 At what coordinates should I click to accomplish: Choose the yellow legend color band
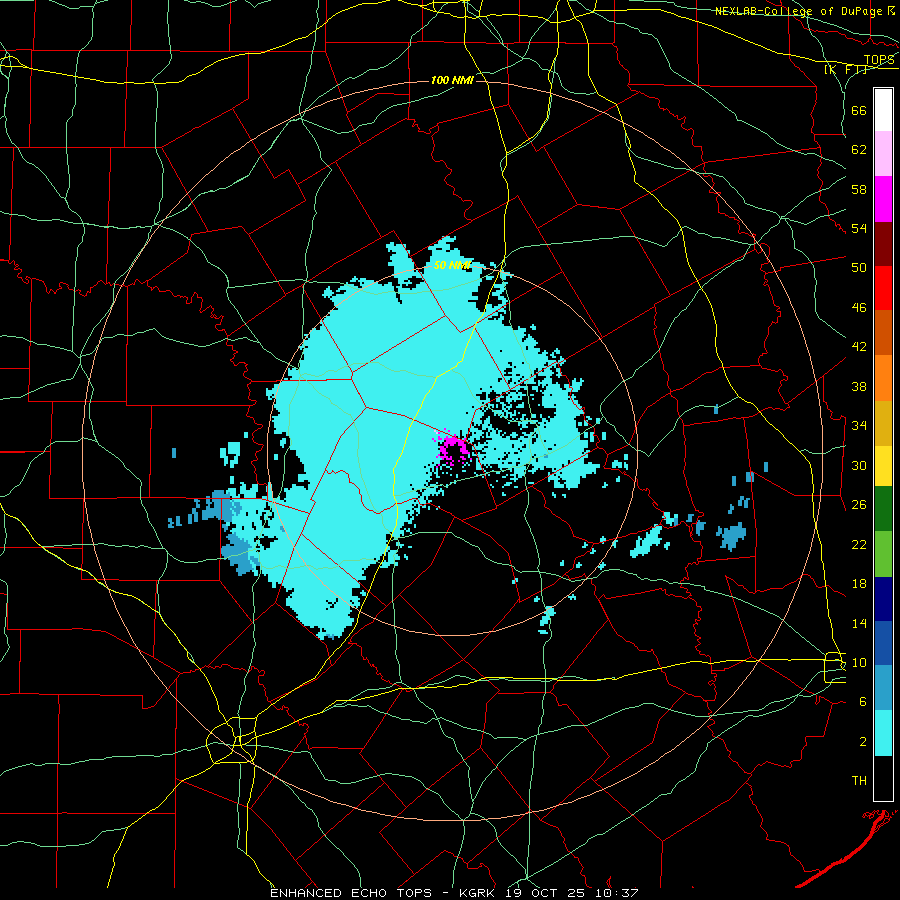(883, 465)
